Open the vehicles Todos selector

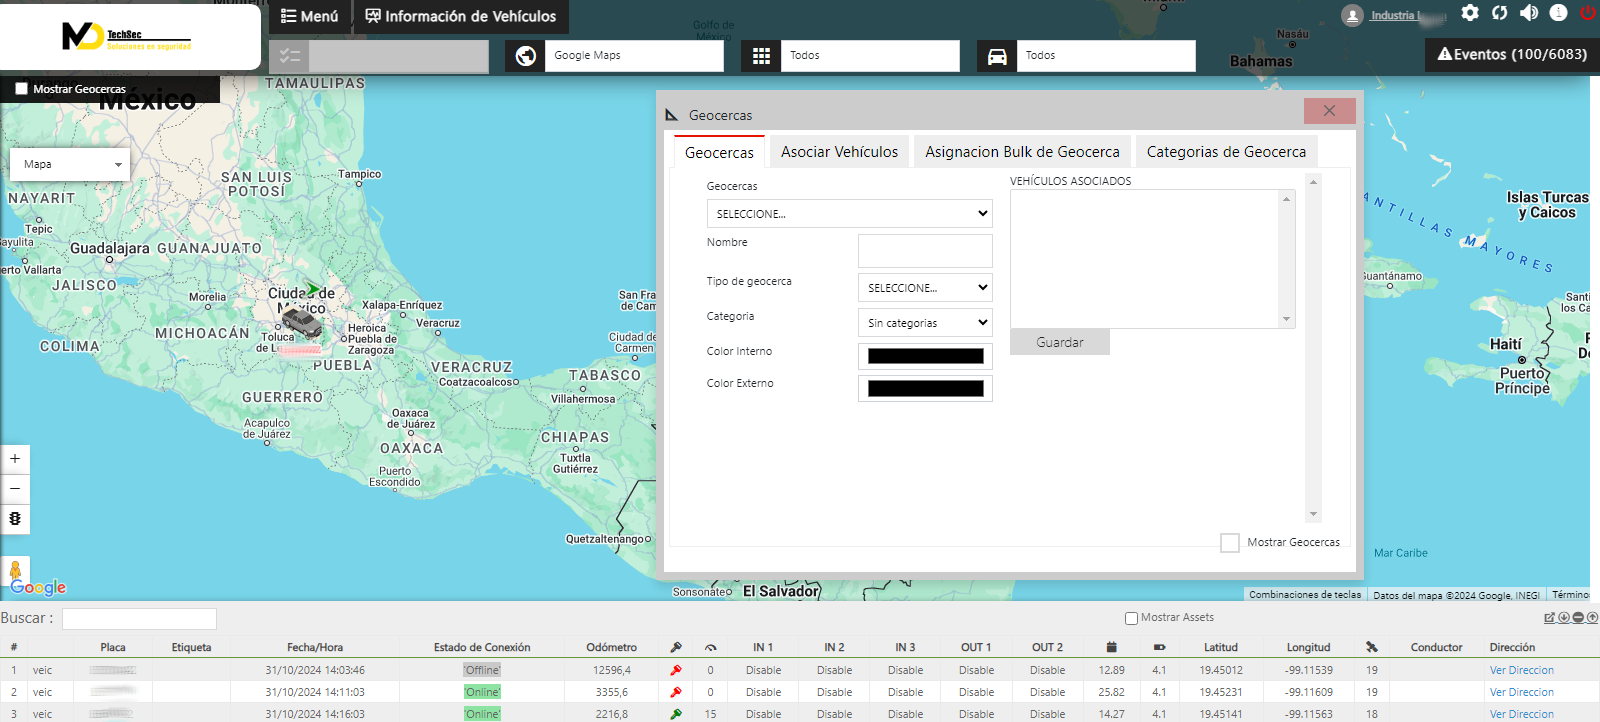pos(1106,56)
